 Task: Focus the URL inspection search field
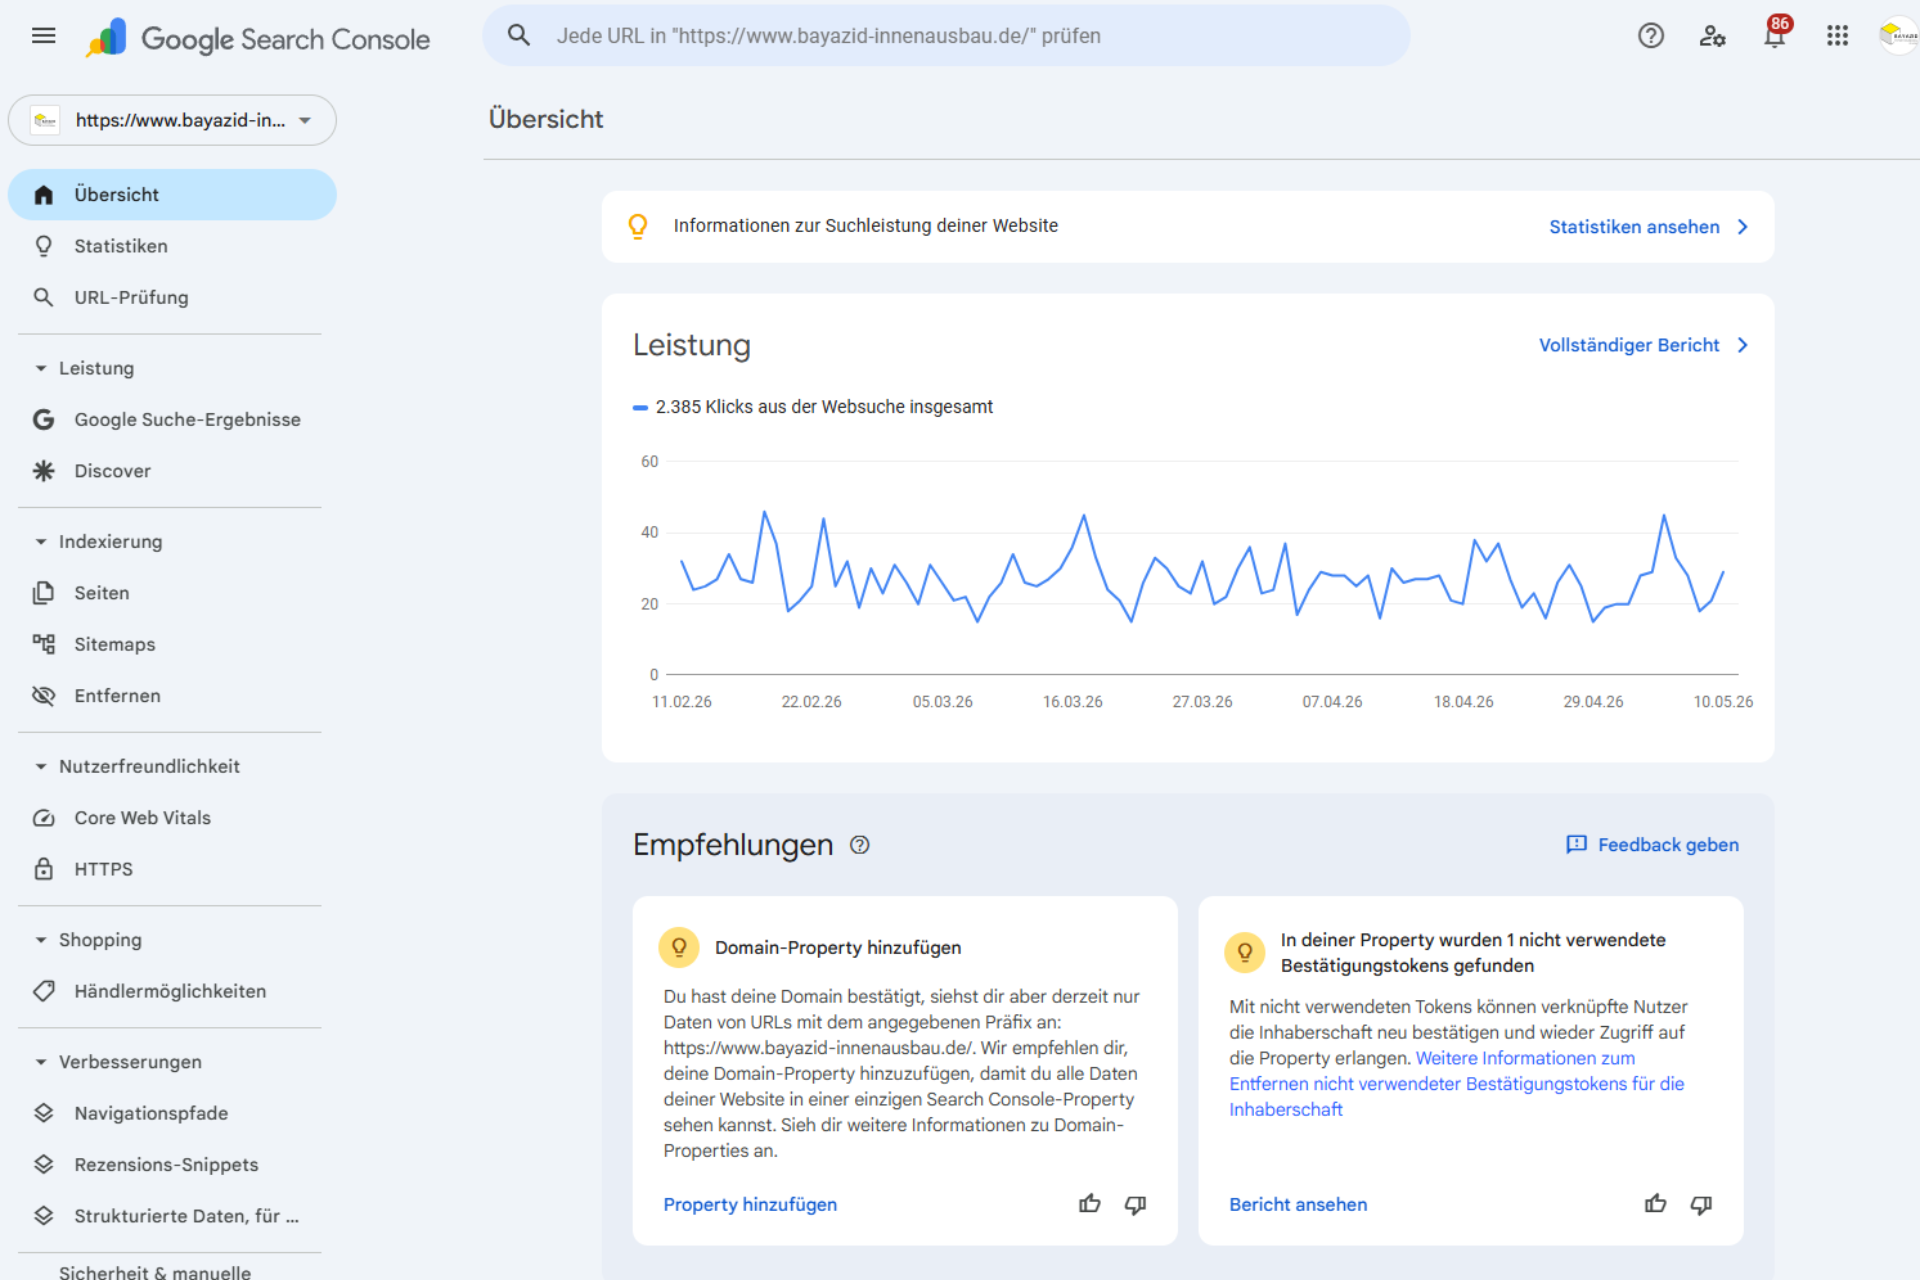[946, 36]
